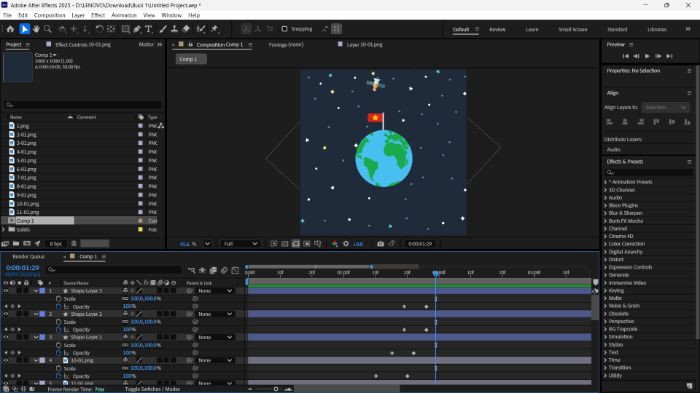Pick the Horizontal Type tool

[149, 29]
